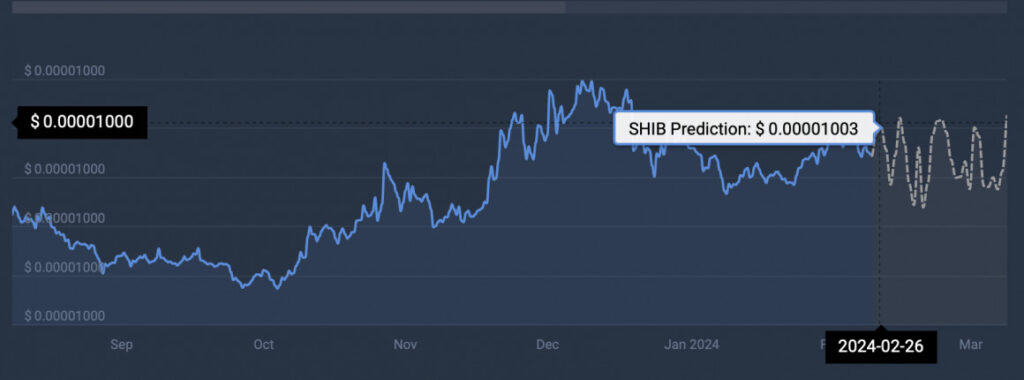Click the Sep label on the time axis

pyautogui.click(x=121, y=344)
